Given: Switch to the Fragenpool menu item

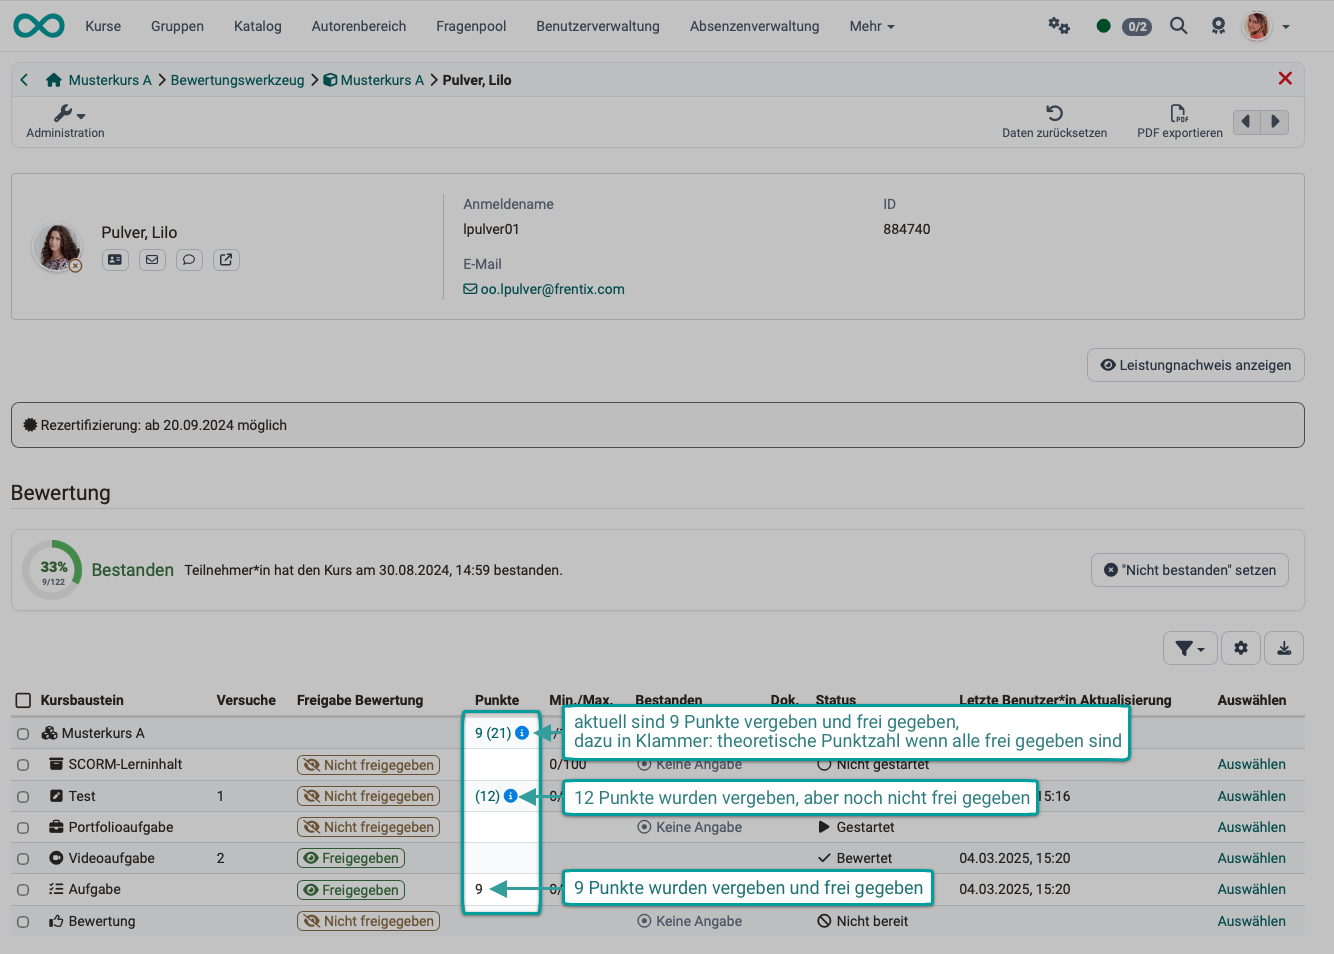Looking at the screenshot, I should pyautogui.click(x=470, y=26).
